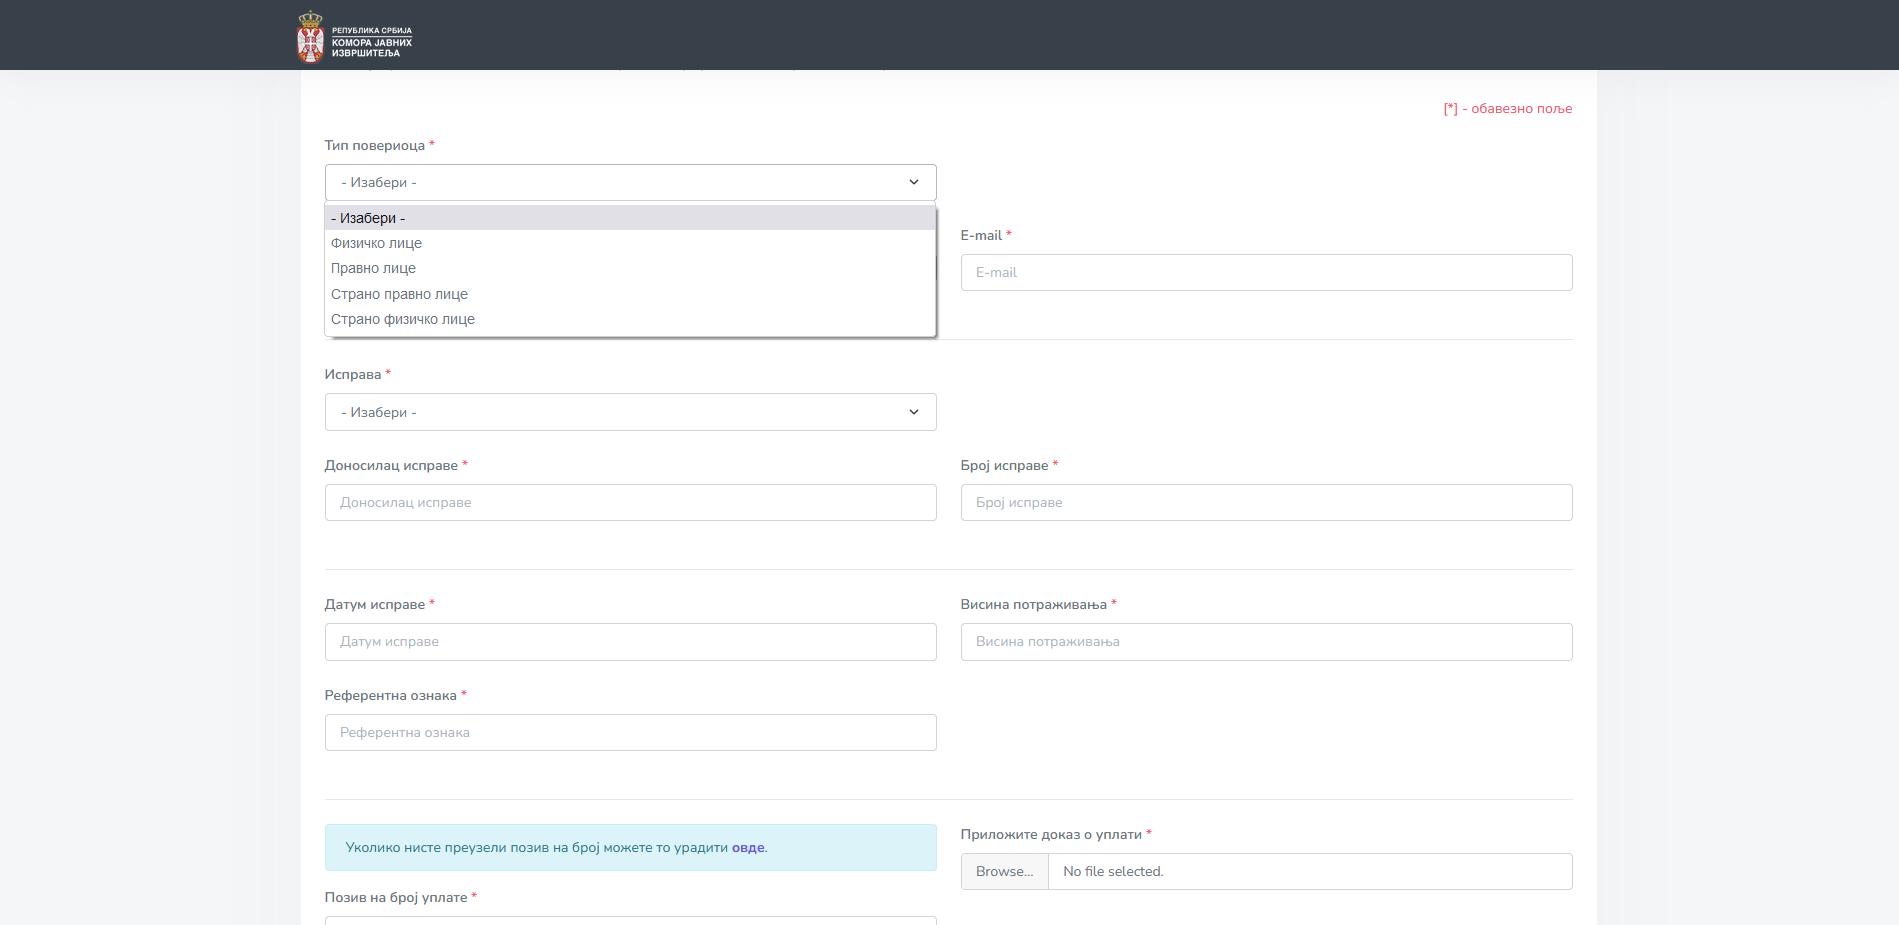
Task: Click the Chamber of Public Enforcement logo
Action: pos(354,37)
